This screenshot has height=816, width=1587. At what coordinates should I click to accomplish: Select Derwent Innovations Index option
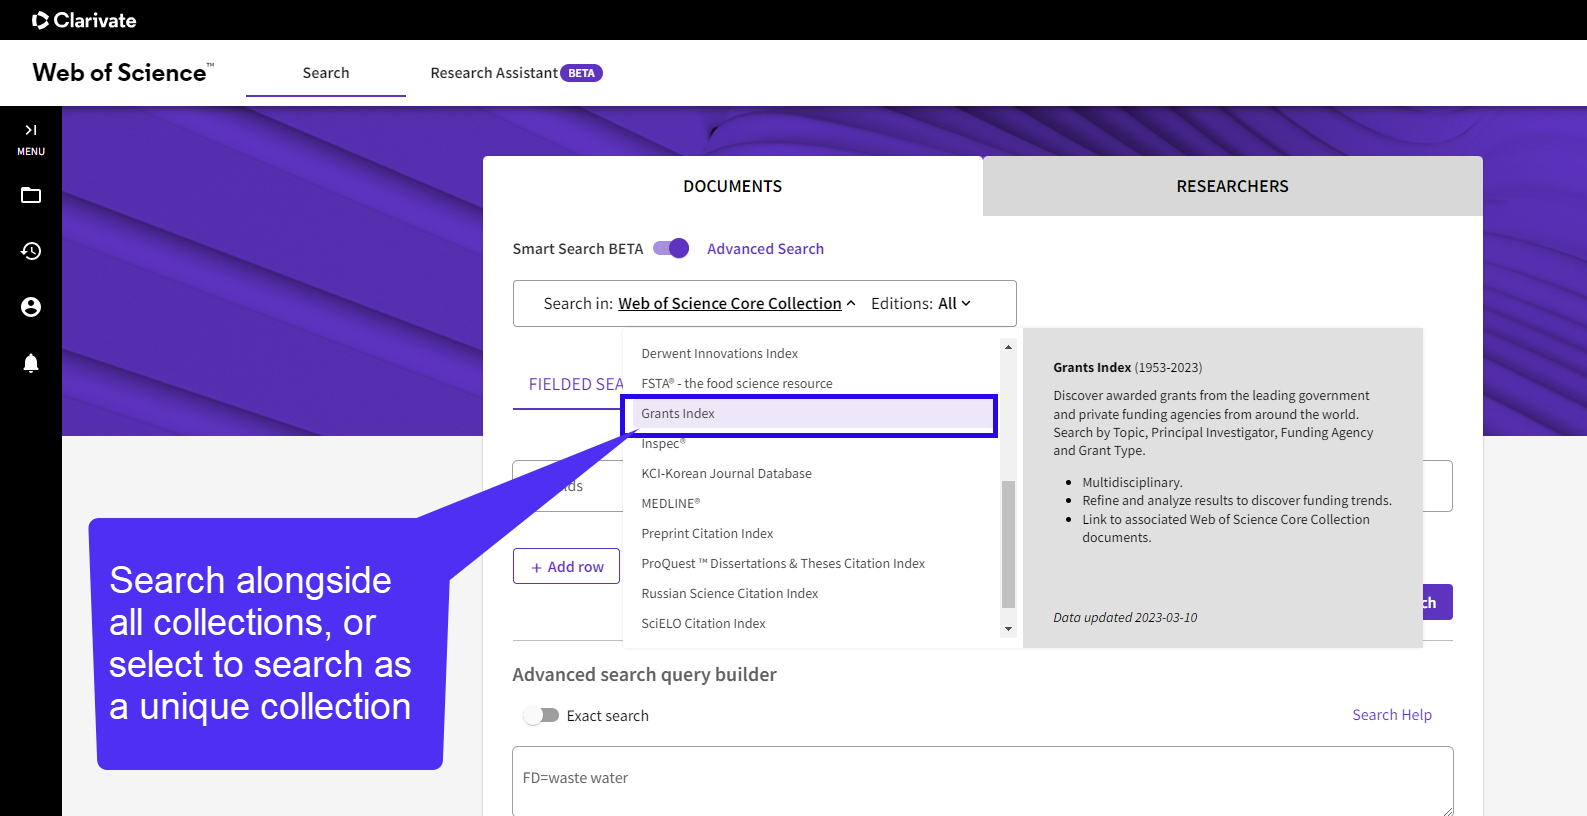[811, 354]
